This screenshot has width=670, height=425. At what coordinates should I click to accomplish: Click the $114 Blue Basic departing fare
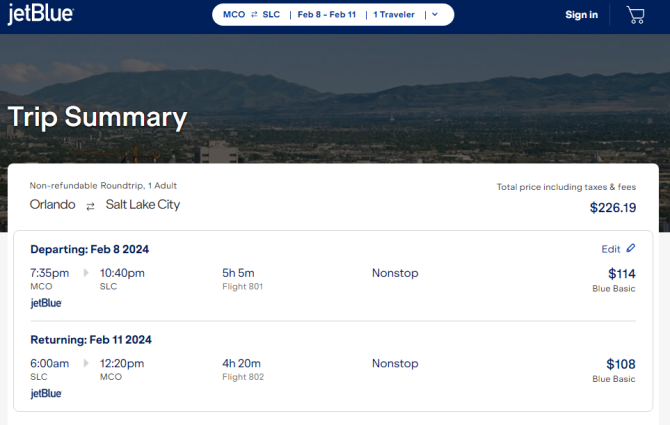pyautogui.click(x=614, y=280)
